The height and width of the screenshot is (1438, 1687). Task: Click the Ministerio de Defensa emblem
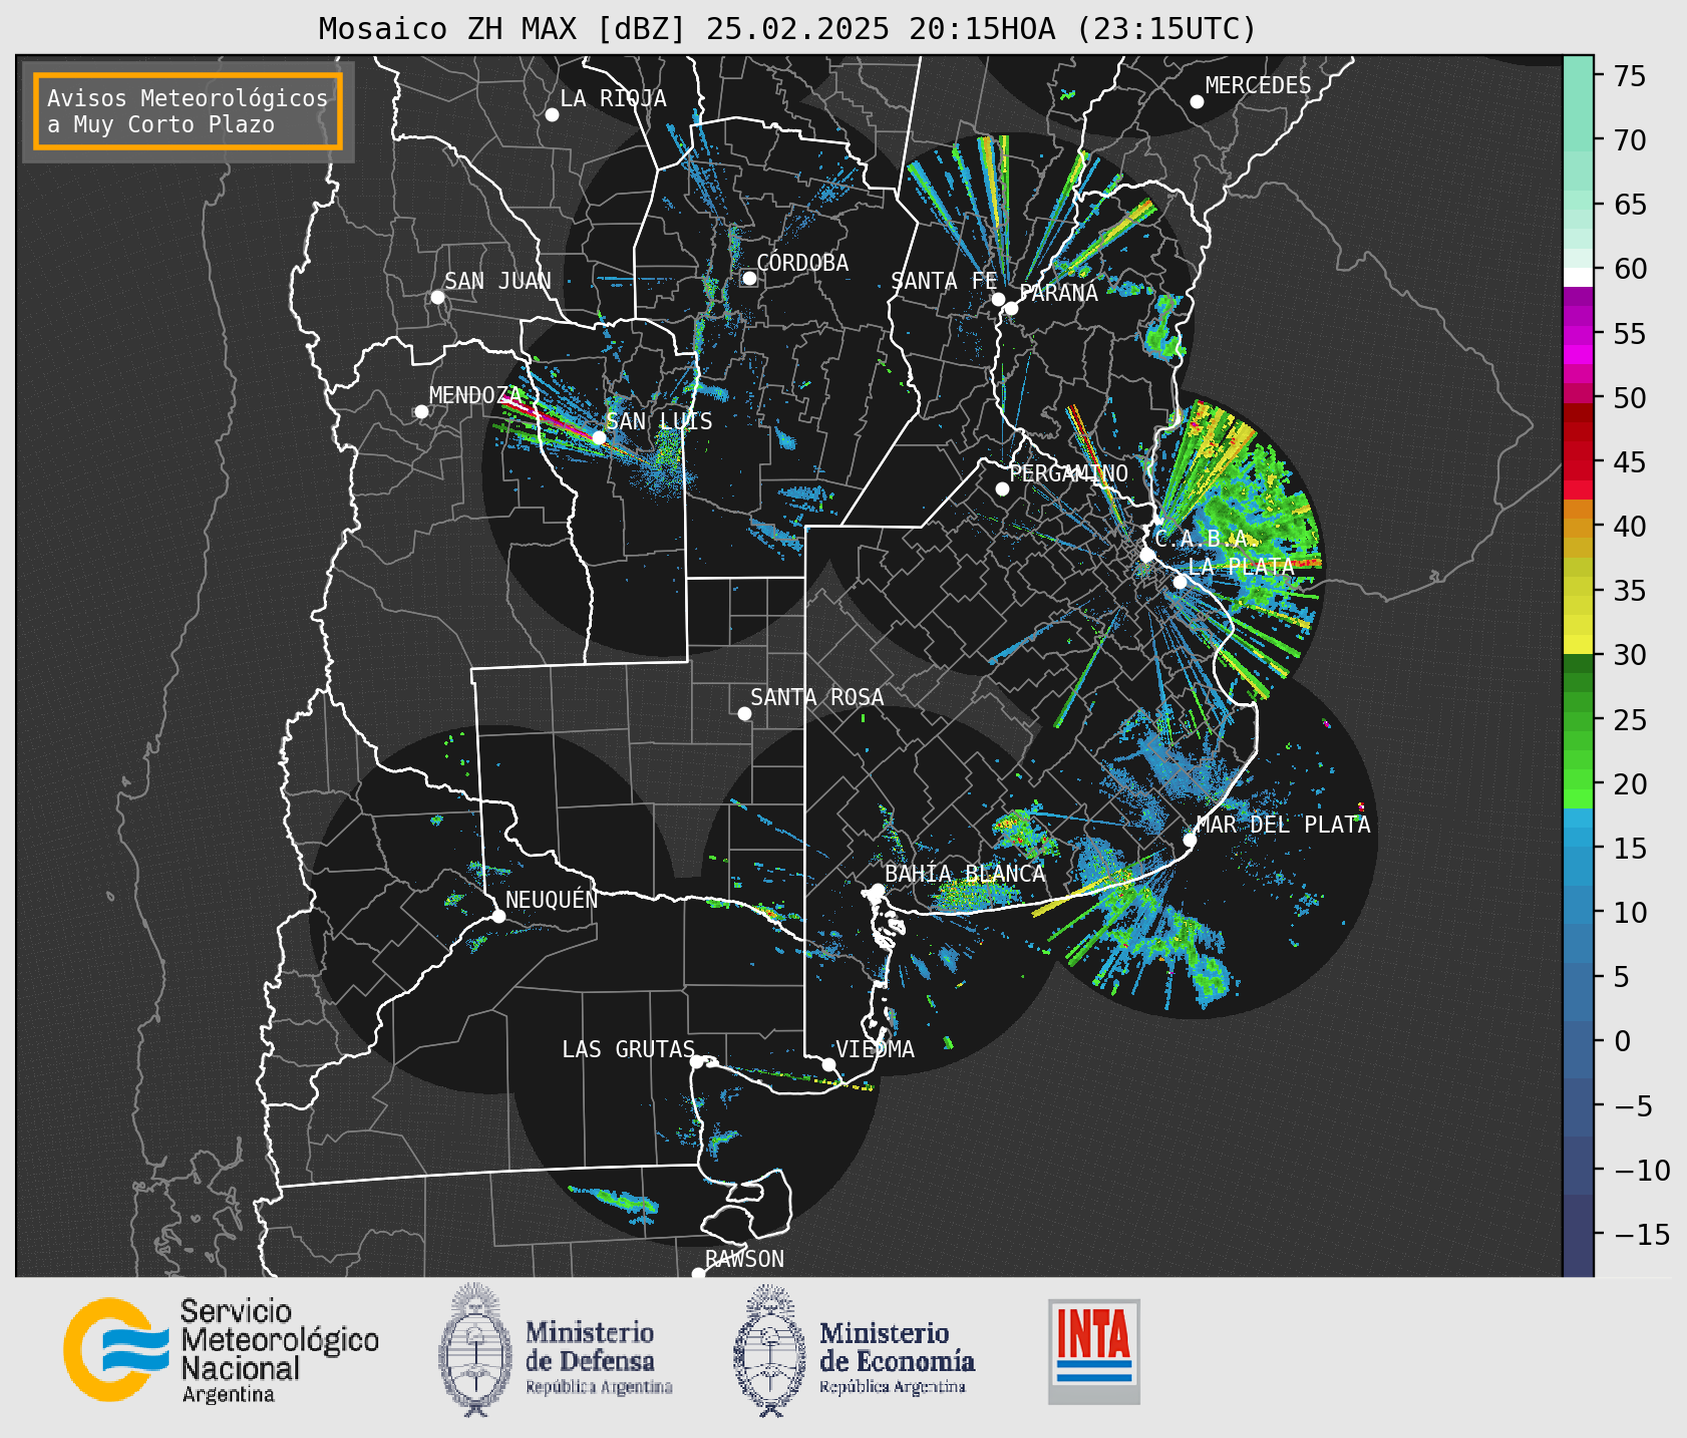click(476, 1350)
